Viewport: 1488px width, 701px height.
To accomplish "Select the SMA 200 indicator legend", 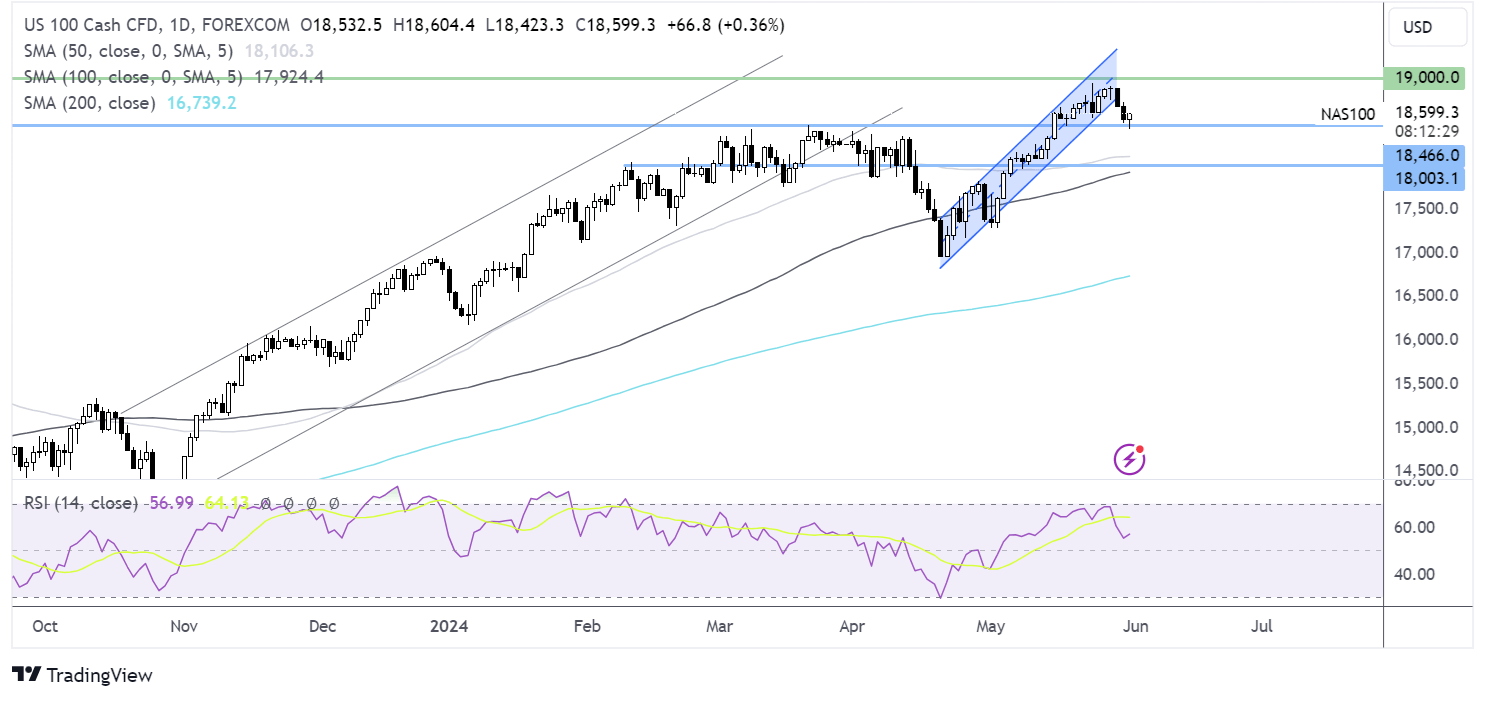I will (90, 103).
